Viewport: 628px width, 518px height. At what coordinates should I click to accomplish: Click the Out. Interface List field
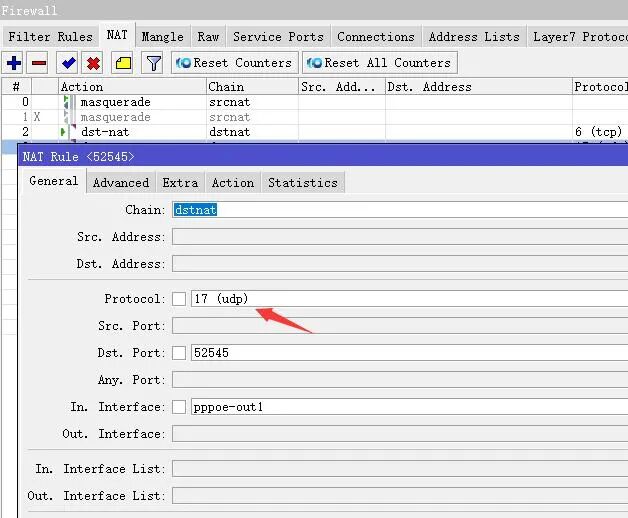[400, 496]
